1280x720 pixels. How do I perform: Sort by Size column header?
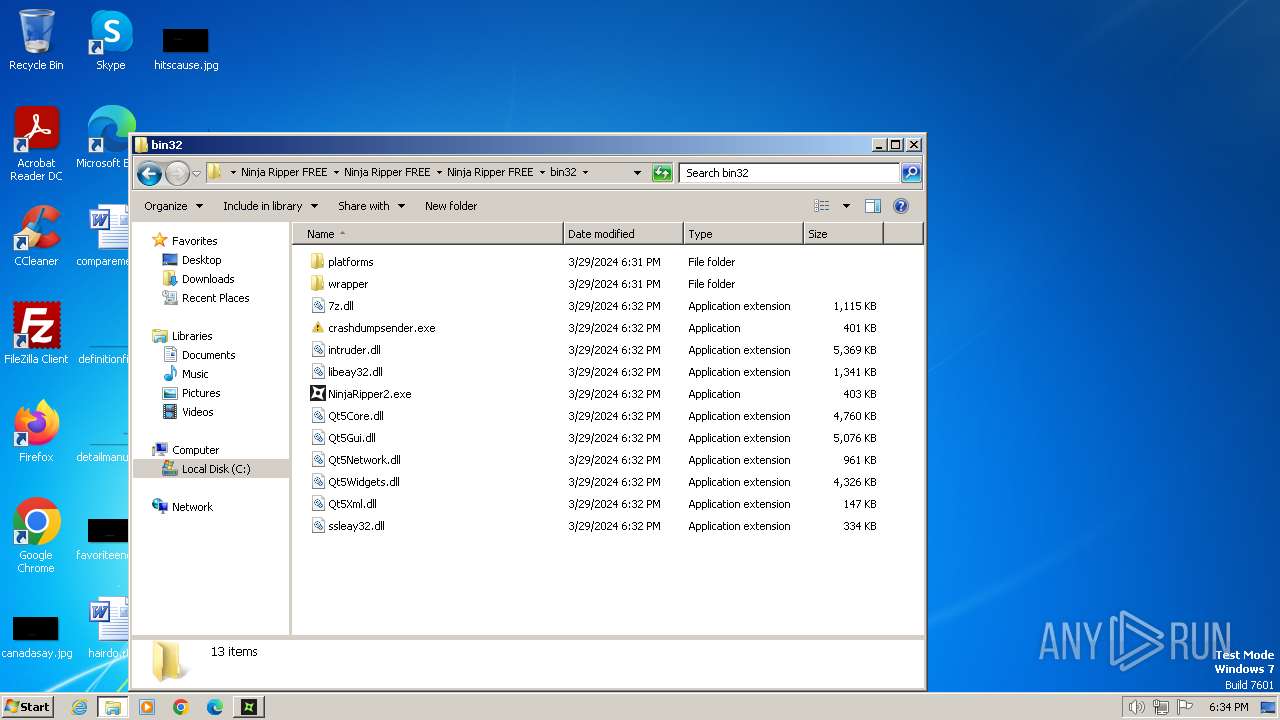pos(843,234)
